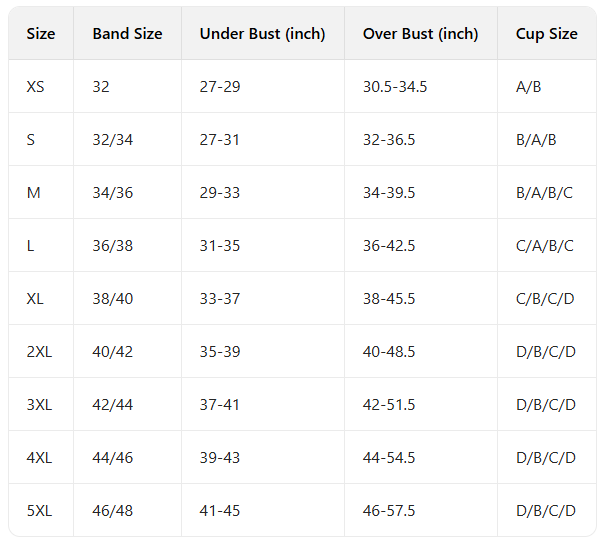Click the Cup Size column header

point(546,34)
